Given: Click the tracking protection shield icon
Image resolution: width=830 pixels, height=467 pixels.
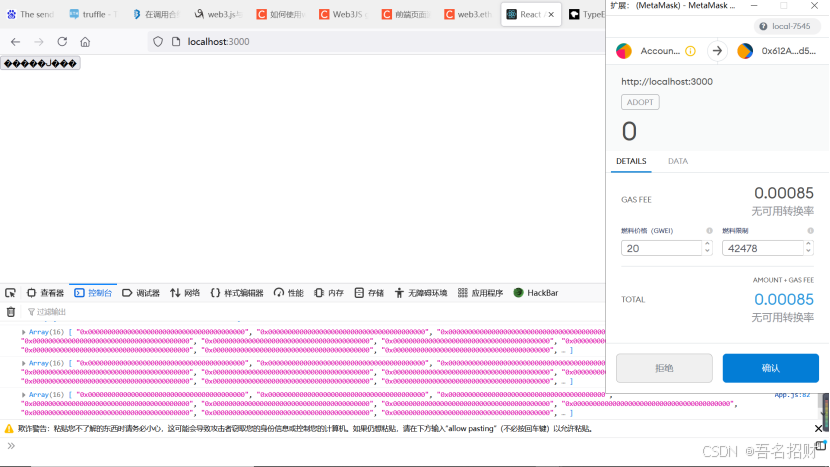Looking at the screenshot, I should point(158,42).
